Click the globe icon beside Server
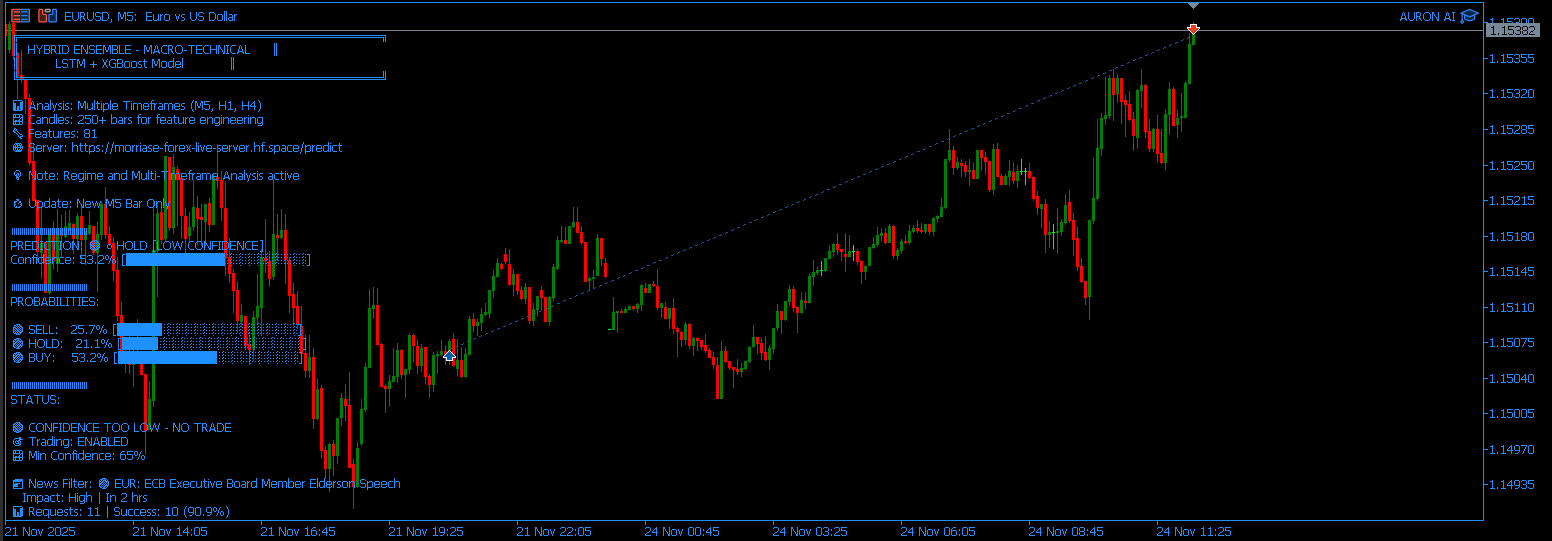The width and height of the screenshot is (1552, 541). 17,148
